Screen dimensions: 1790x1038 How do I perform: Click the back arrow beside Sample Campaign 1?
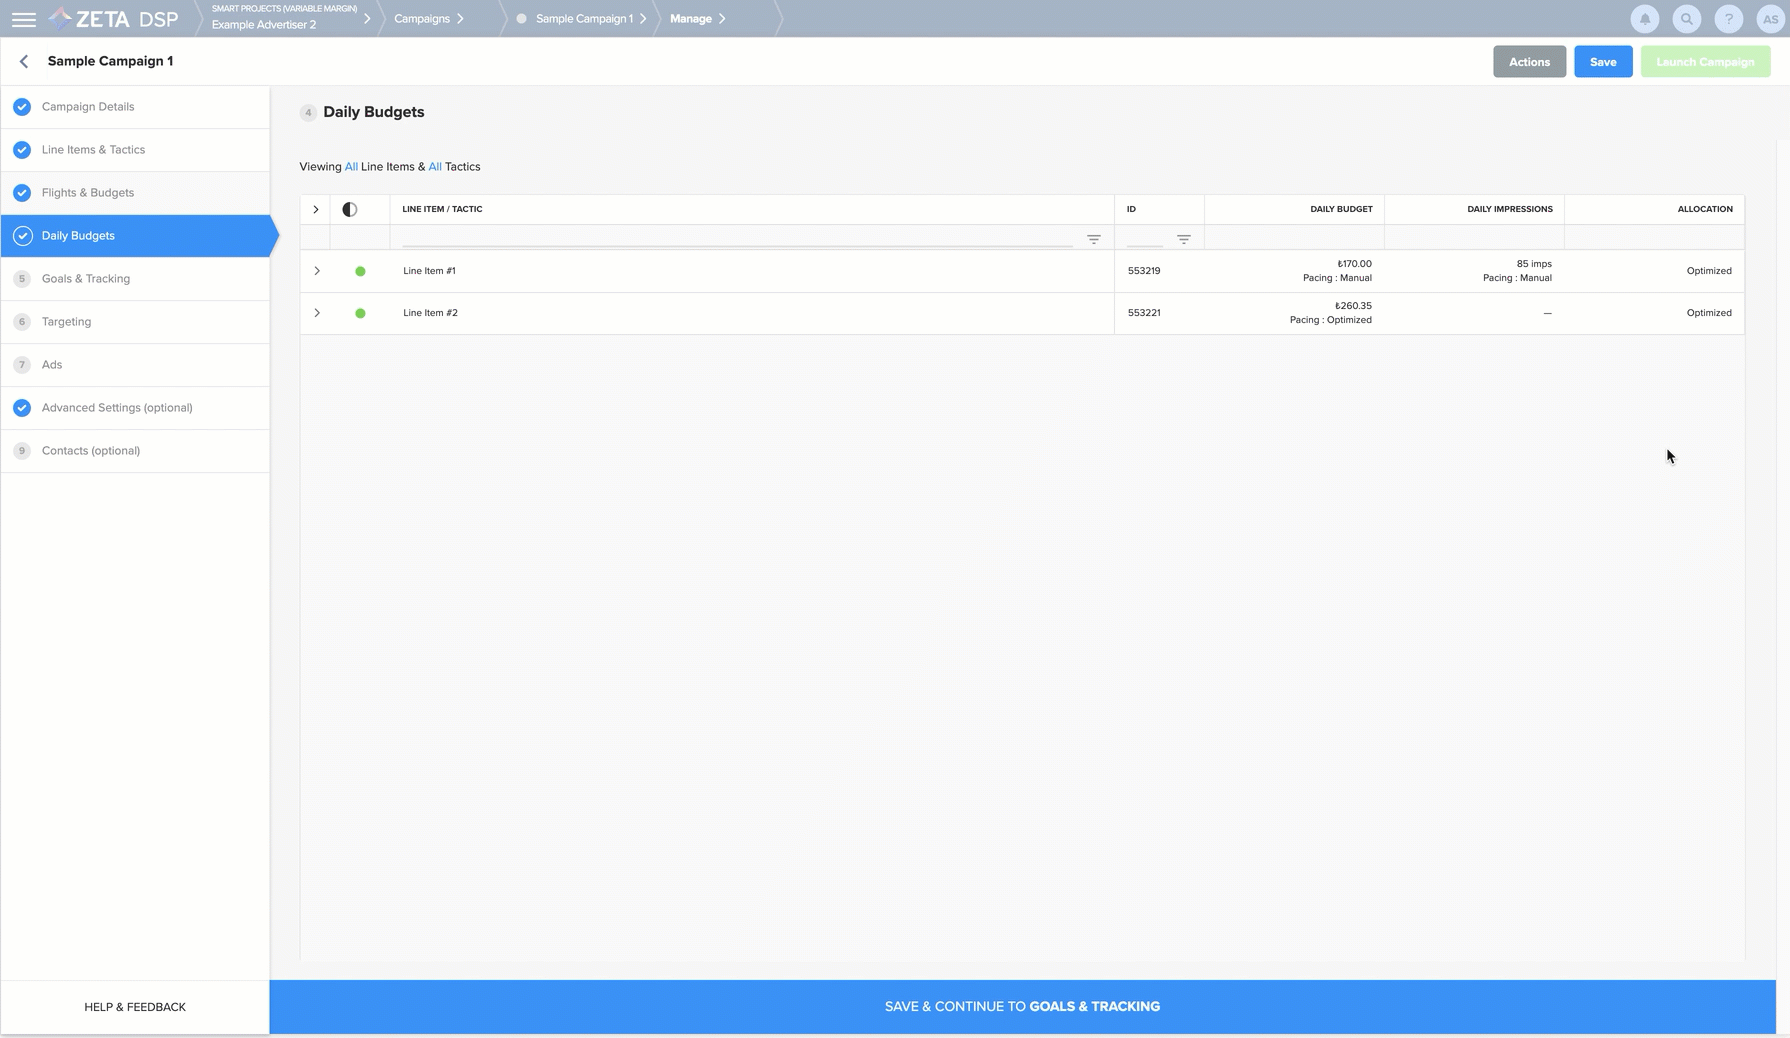tap(24, 61)
